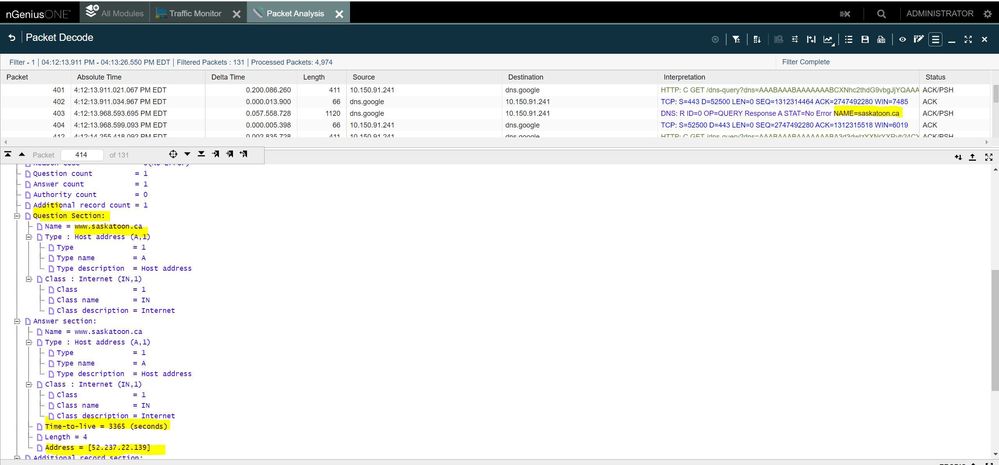This screenshot has width=999, height=465.
Task: Select the Length = 4 line
Action: [66, 437]
